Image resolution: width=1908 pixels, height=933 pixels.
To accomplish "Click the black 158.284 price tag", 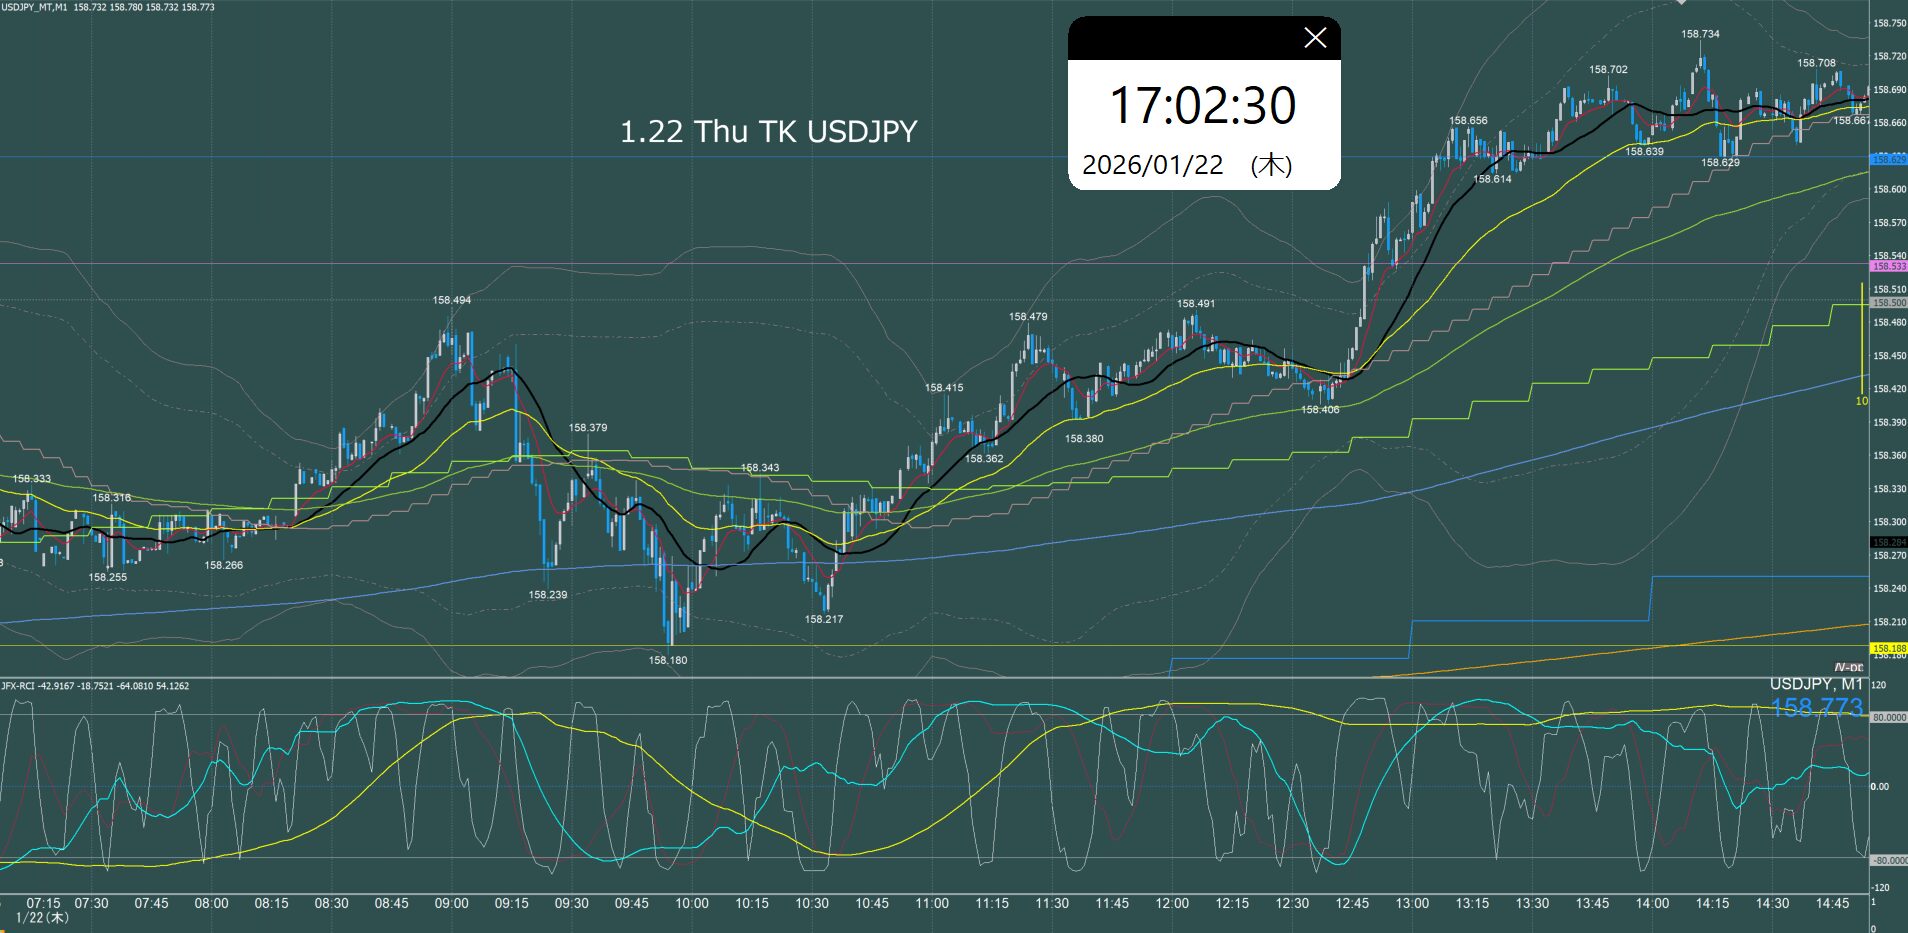I will tap(1888, 542).
